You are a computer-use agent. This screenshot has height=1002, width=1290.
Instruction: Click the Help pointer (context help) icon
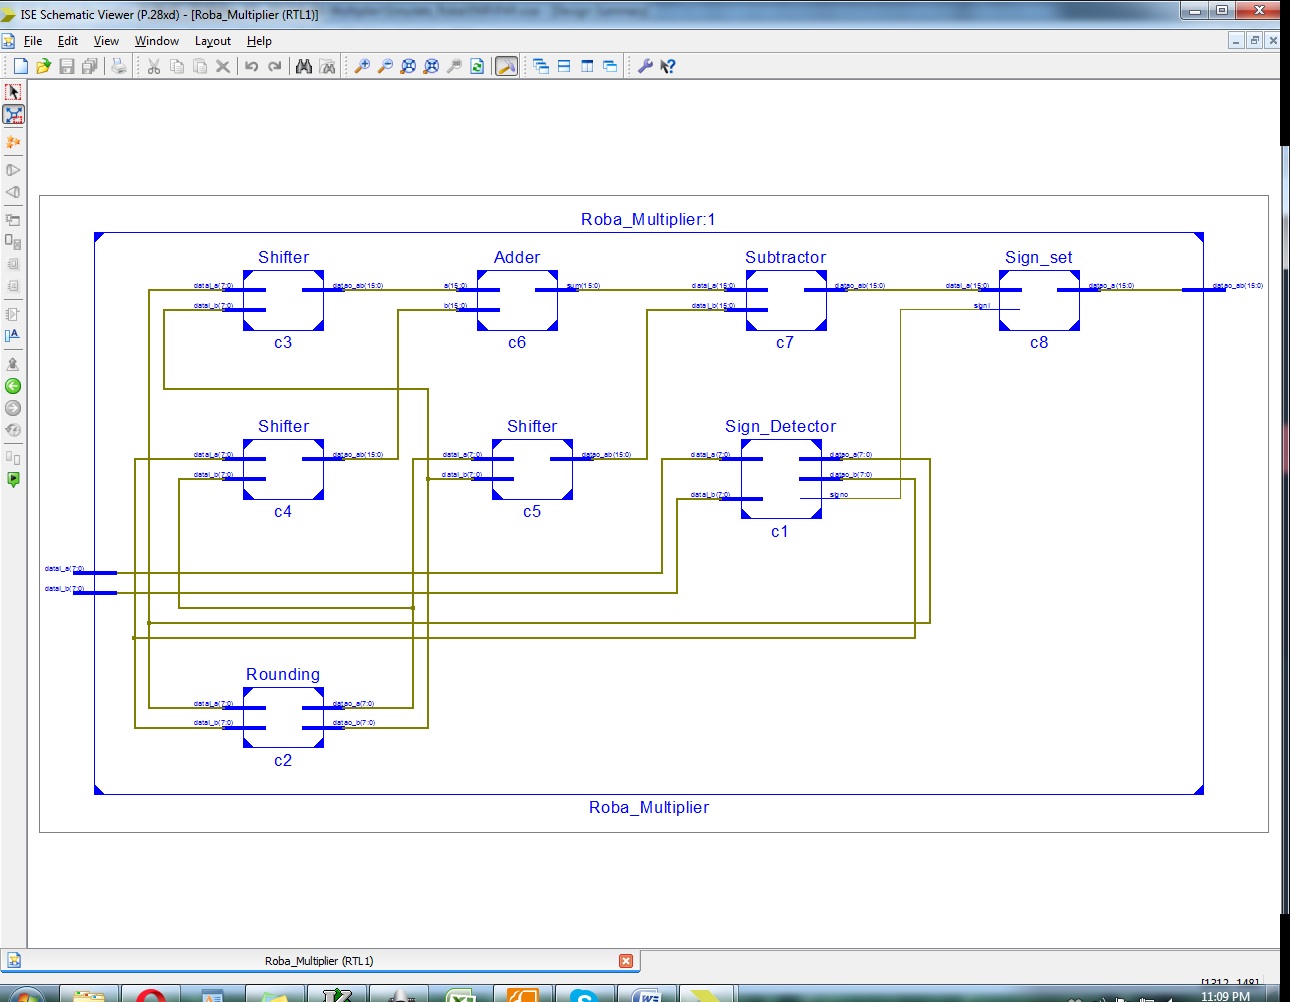tap(667, 66)
